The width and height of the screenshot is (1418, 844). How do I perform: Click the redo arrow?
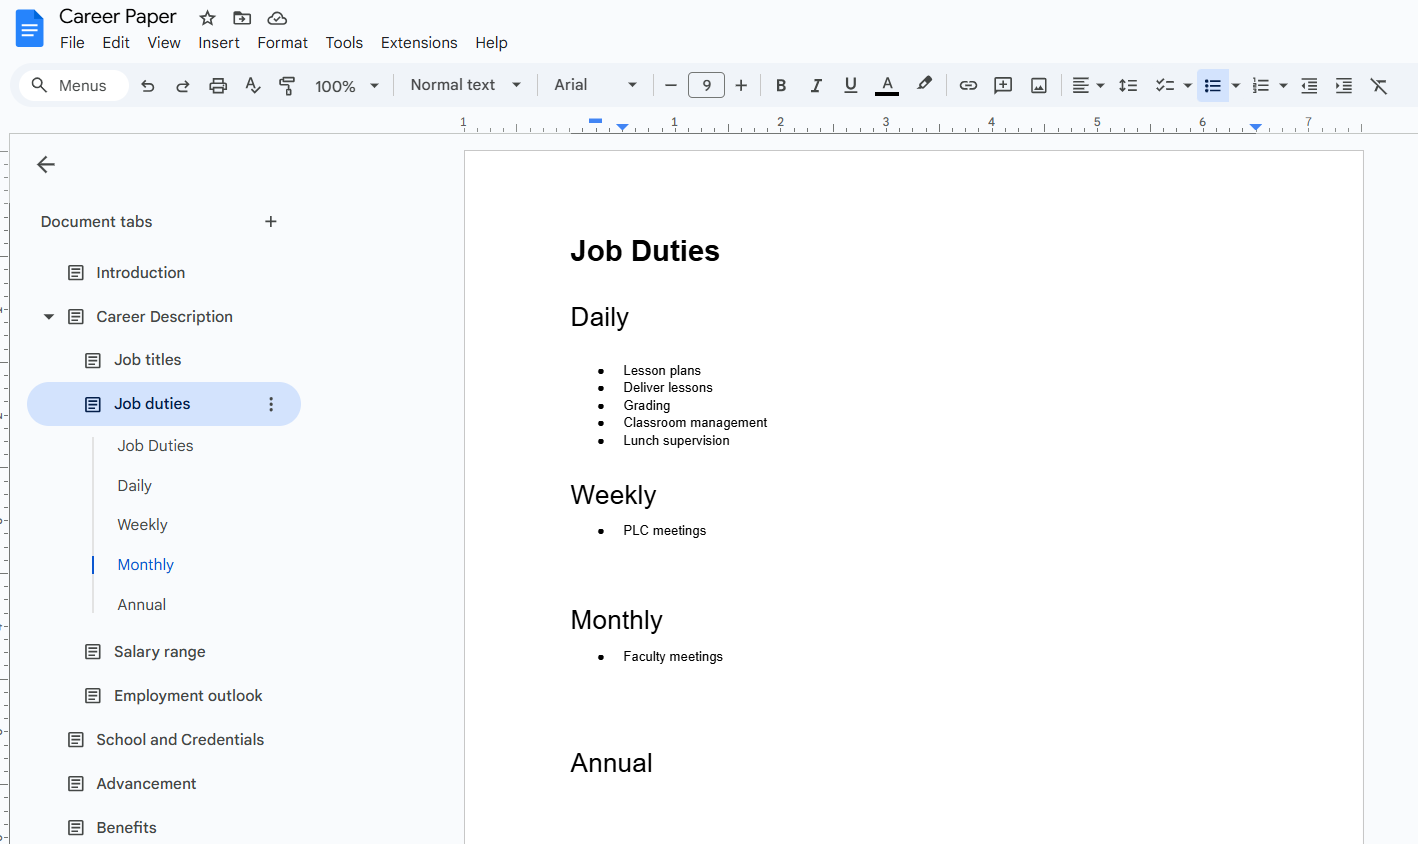point(182,86)
